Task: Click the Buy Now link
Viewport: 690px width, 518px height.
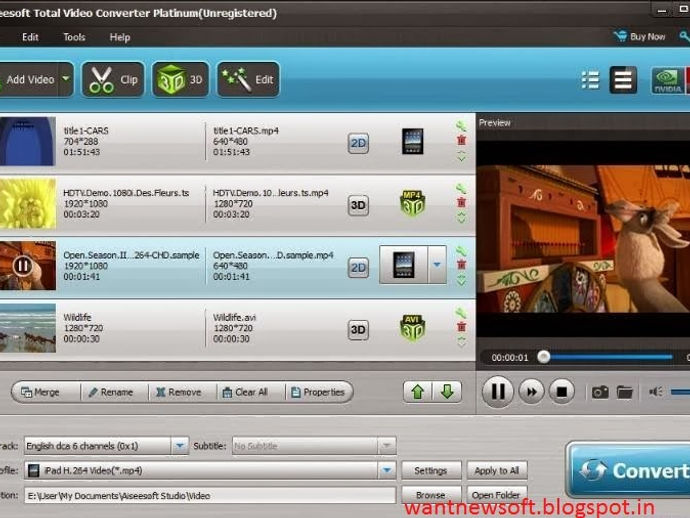Action: tap(640, 37)
